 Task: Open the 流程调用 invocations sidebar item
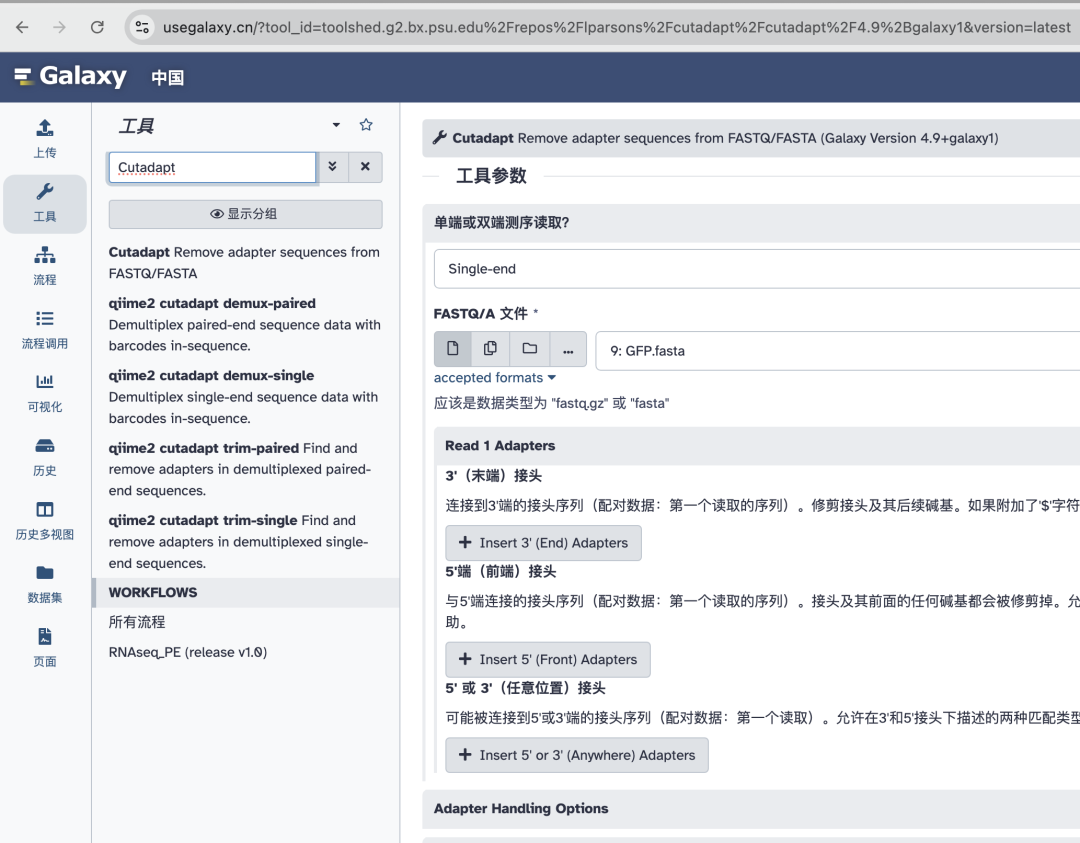pos(45,330)
